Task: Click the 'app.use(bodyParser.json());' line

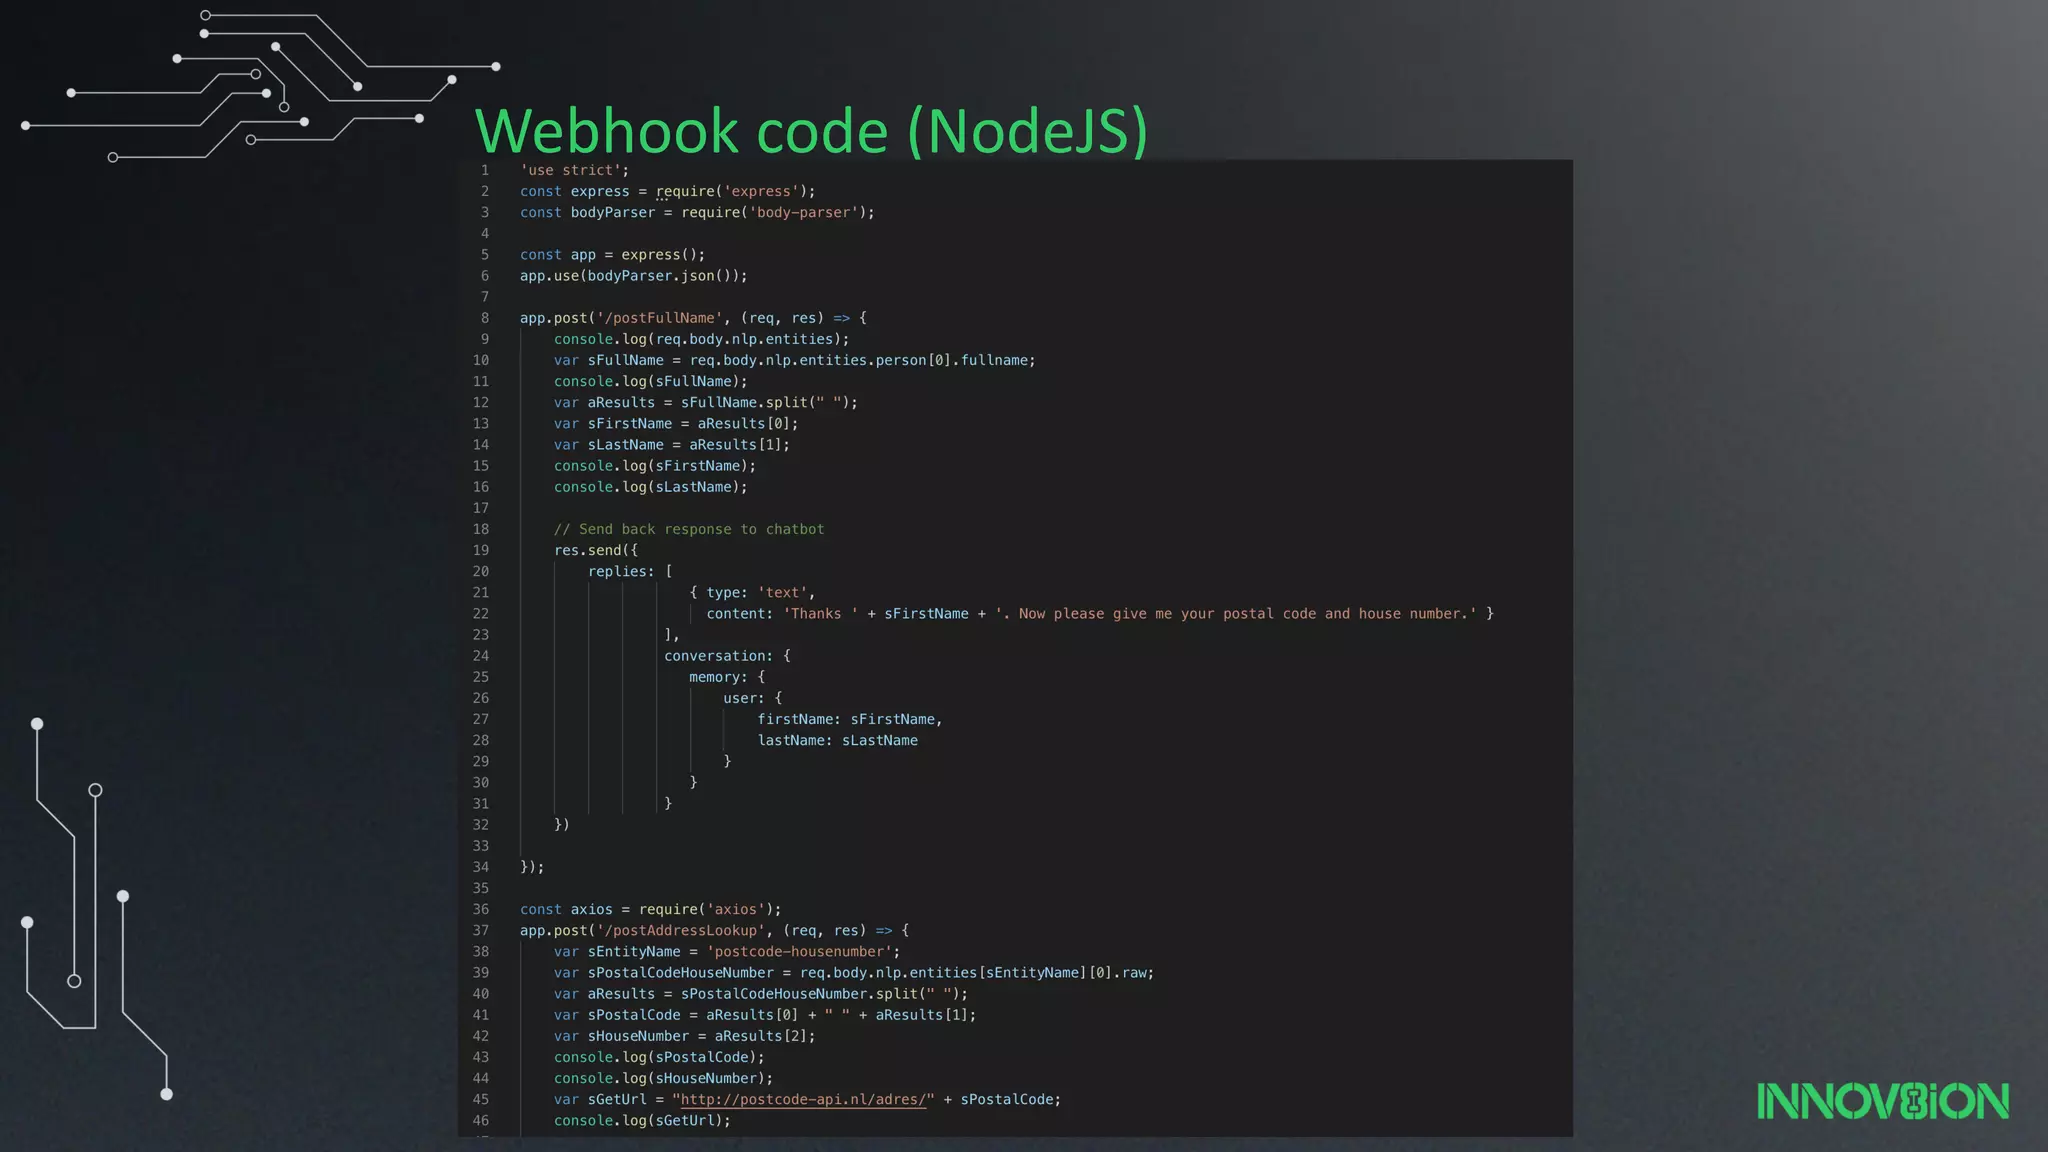Action: (x=634, y=275)
